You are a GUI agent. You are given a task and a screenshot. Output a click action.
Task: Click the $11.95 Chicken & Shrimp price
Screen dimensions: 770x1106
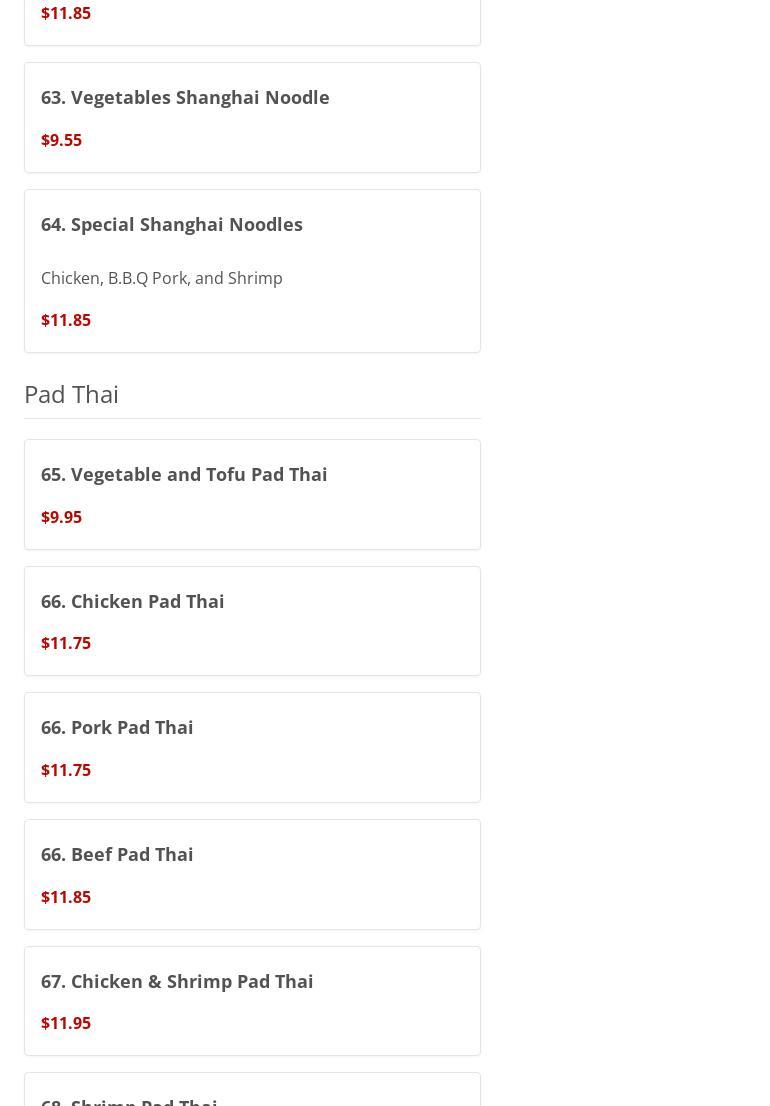[66, 1023]
